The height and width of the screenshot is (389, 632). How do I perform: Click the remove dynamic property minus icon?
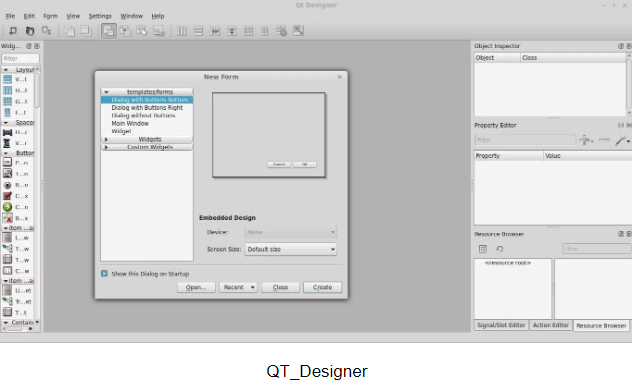coord(604,140)
